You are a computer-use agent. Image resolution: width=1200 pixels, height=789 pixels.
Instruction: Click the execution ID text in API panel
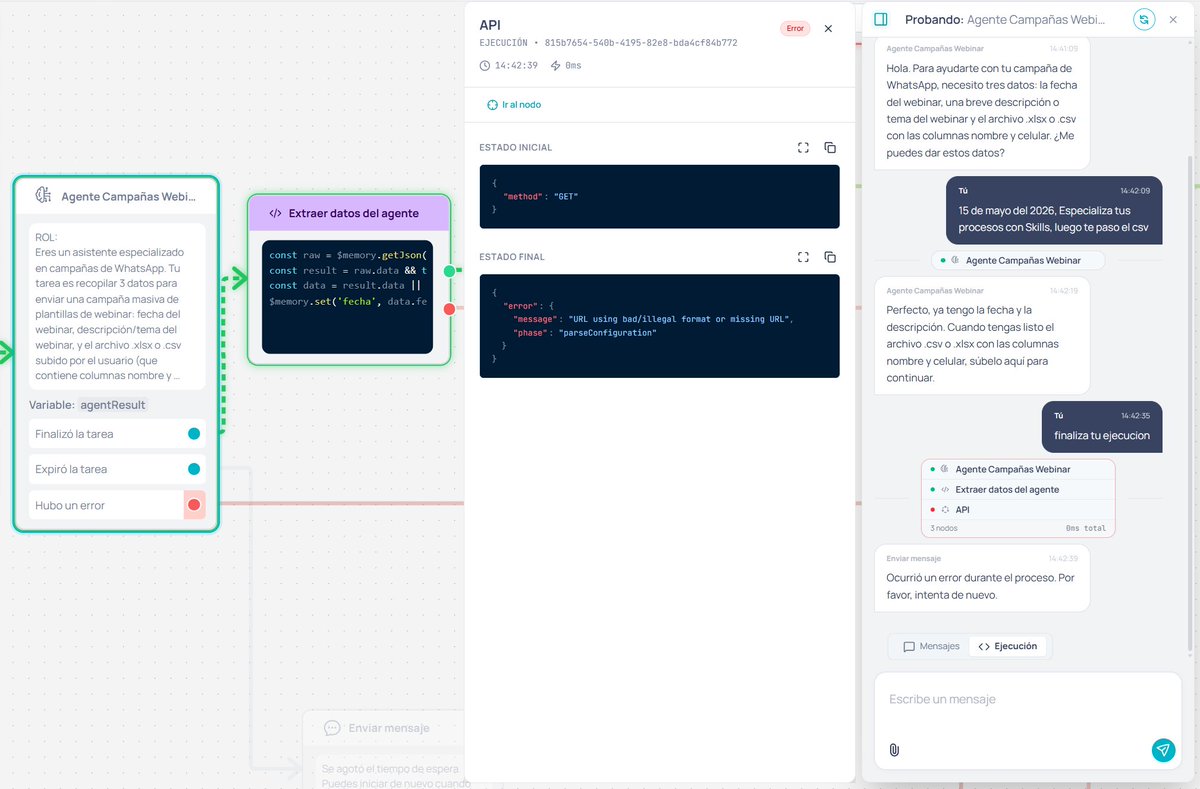[641, 44]
